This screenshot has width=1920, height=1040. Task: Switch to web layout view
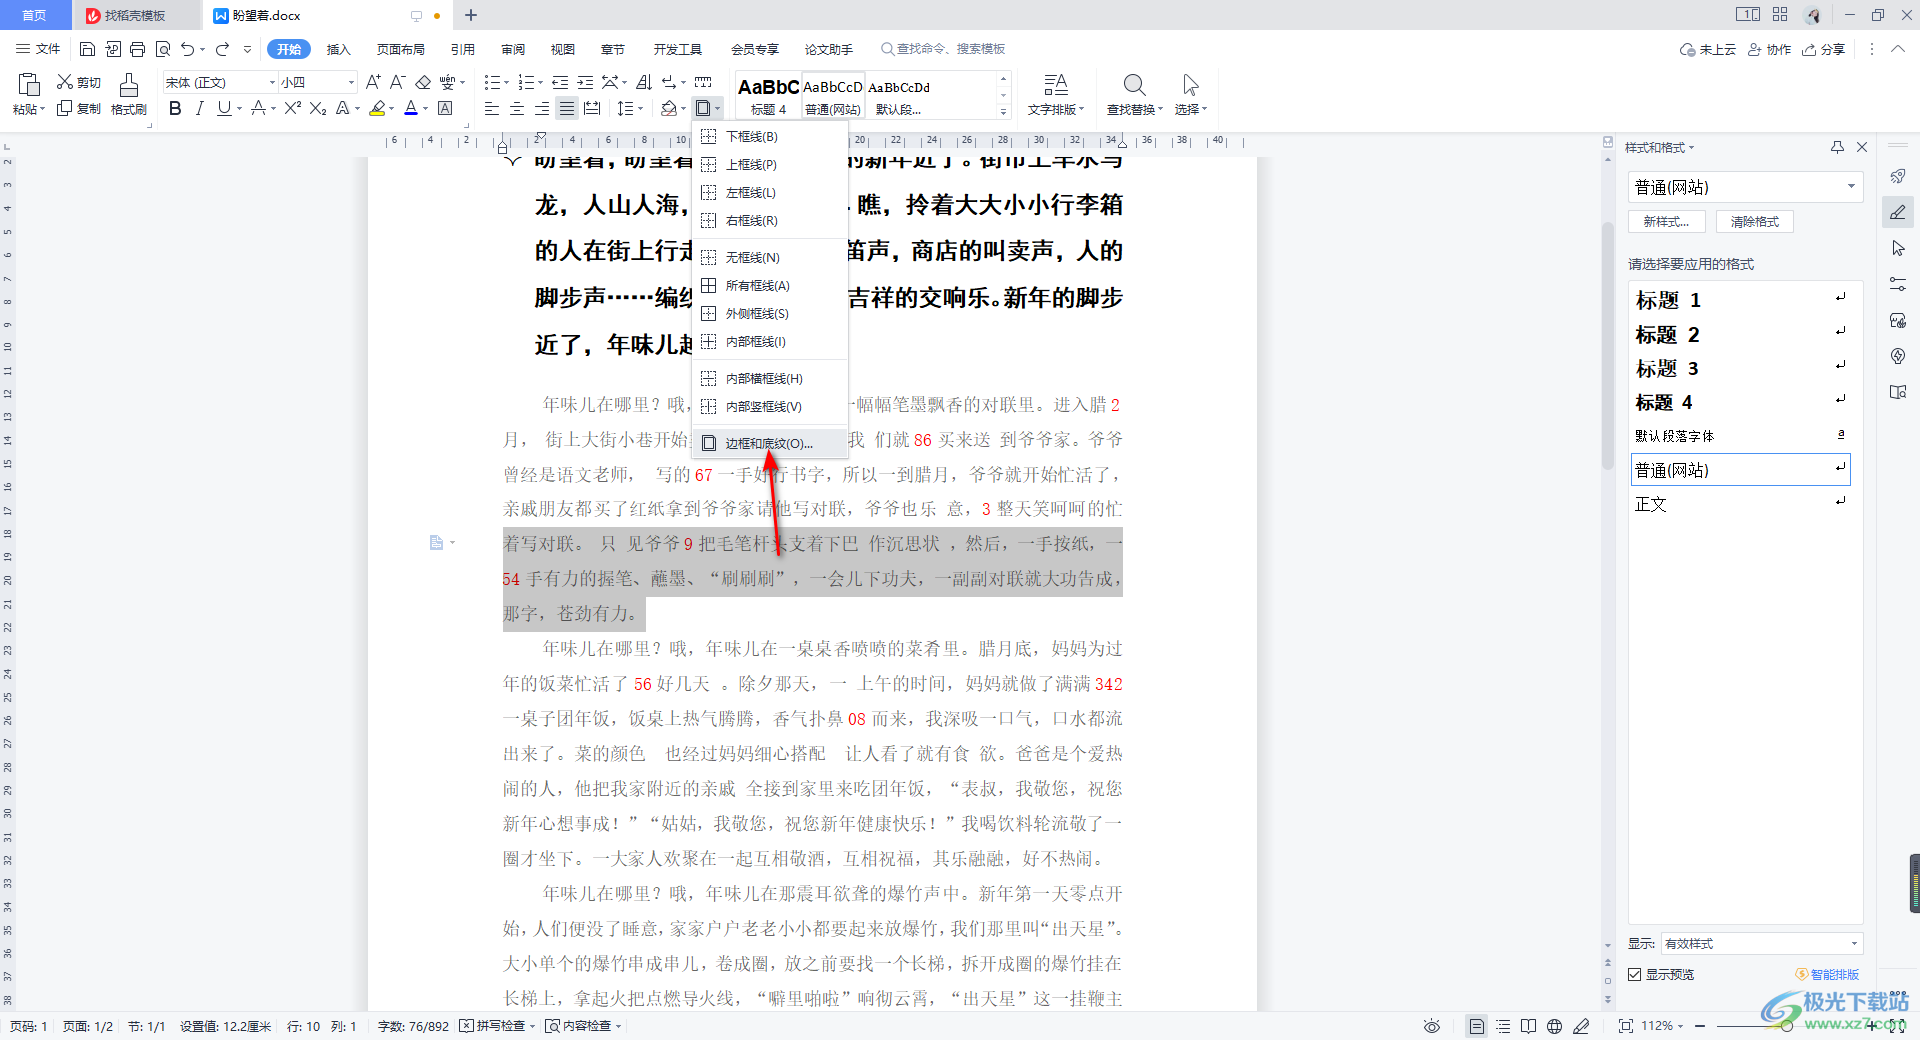pyautogui.click(x=1554, y=1026)
